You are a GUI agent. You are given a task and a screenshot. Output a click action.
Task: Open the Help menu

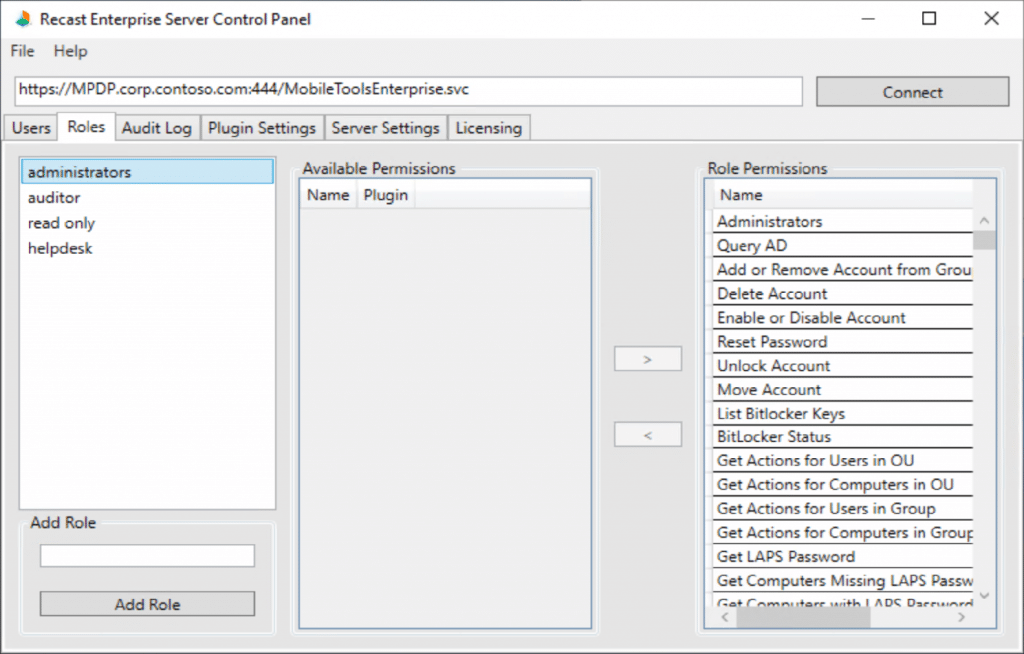pos(71,51)
